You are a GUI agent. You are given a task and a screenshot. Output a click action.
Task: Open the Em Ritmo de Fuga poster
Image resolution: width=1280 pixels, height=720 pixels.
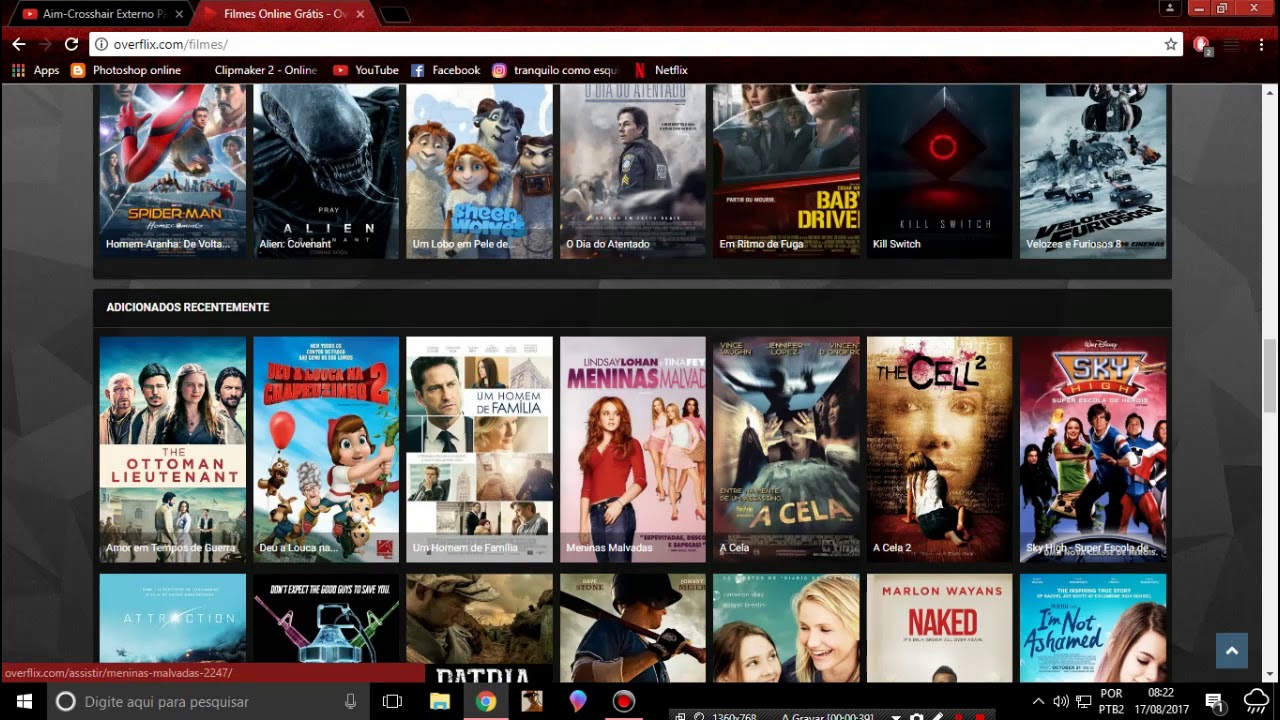[x=786, y=171]
